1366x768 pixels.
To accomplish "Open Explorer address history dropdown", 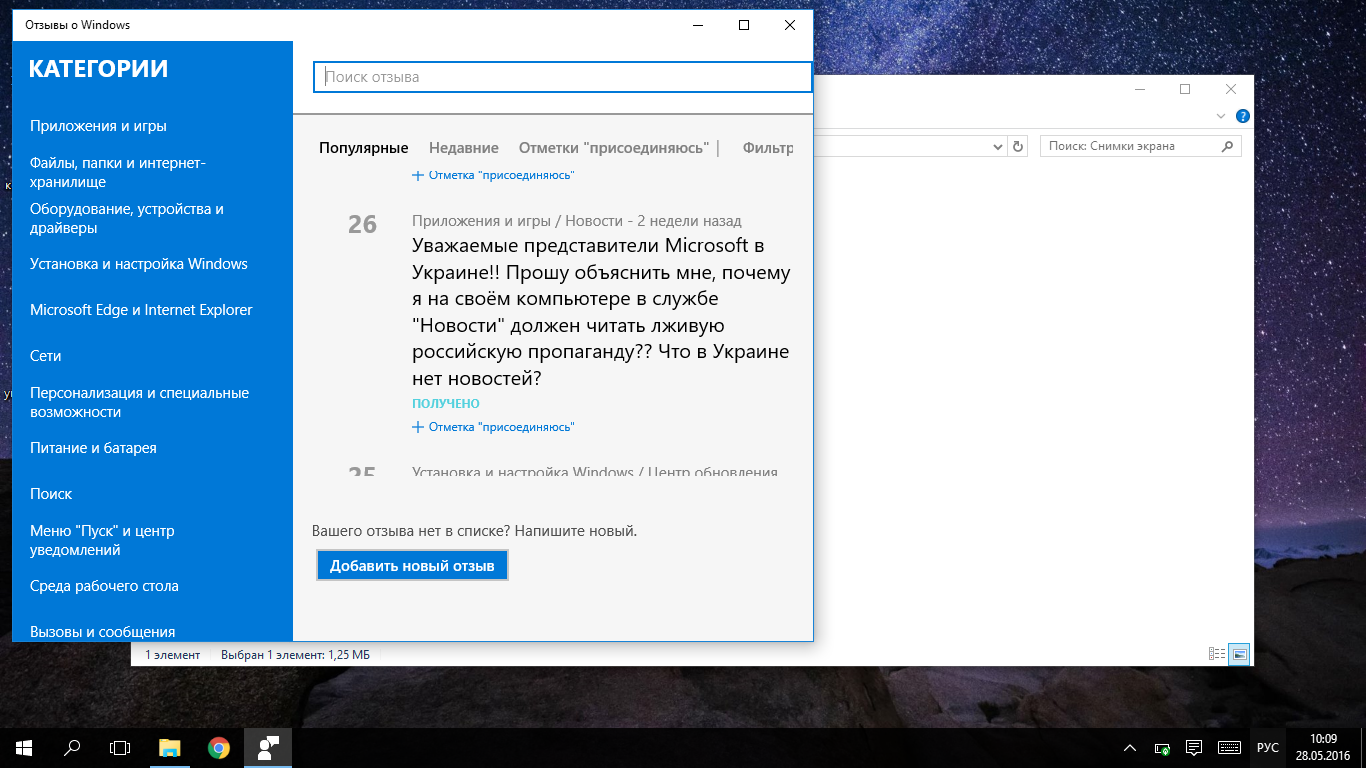I will 998,146.
